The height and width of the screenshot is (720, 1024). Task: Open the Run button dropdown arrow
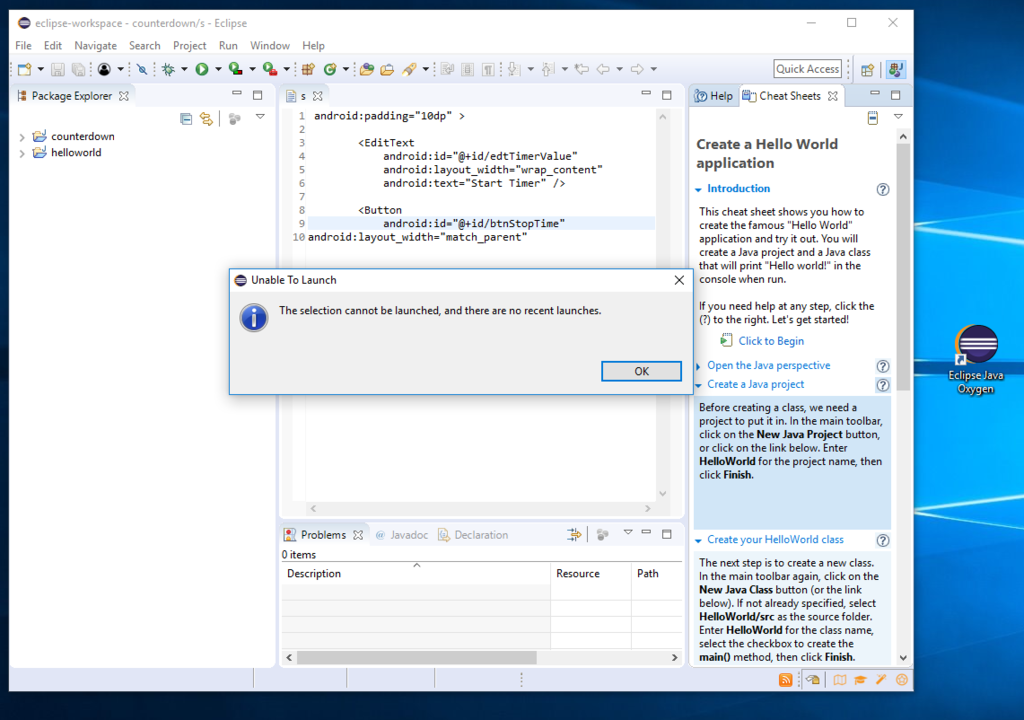click(x=218, y=69)
